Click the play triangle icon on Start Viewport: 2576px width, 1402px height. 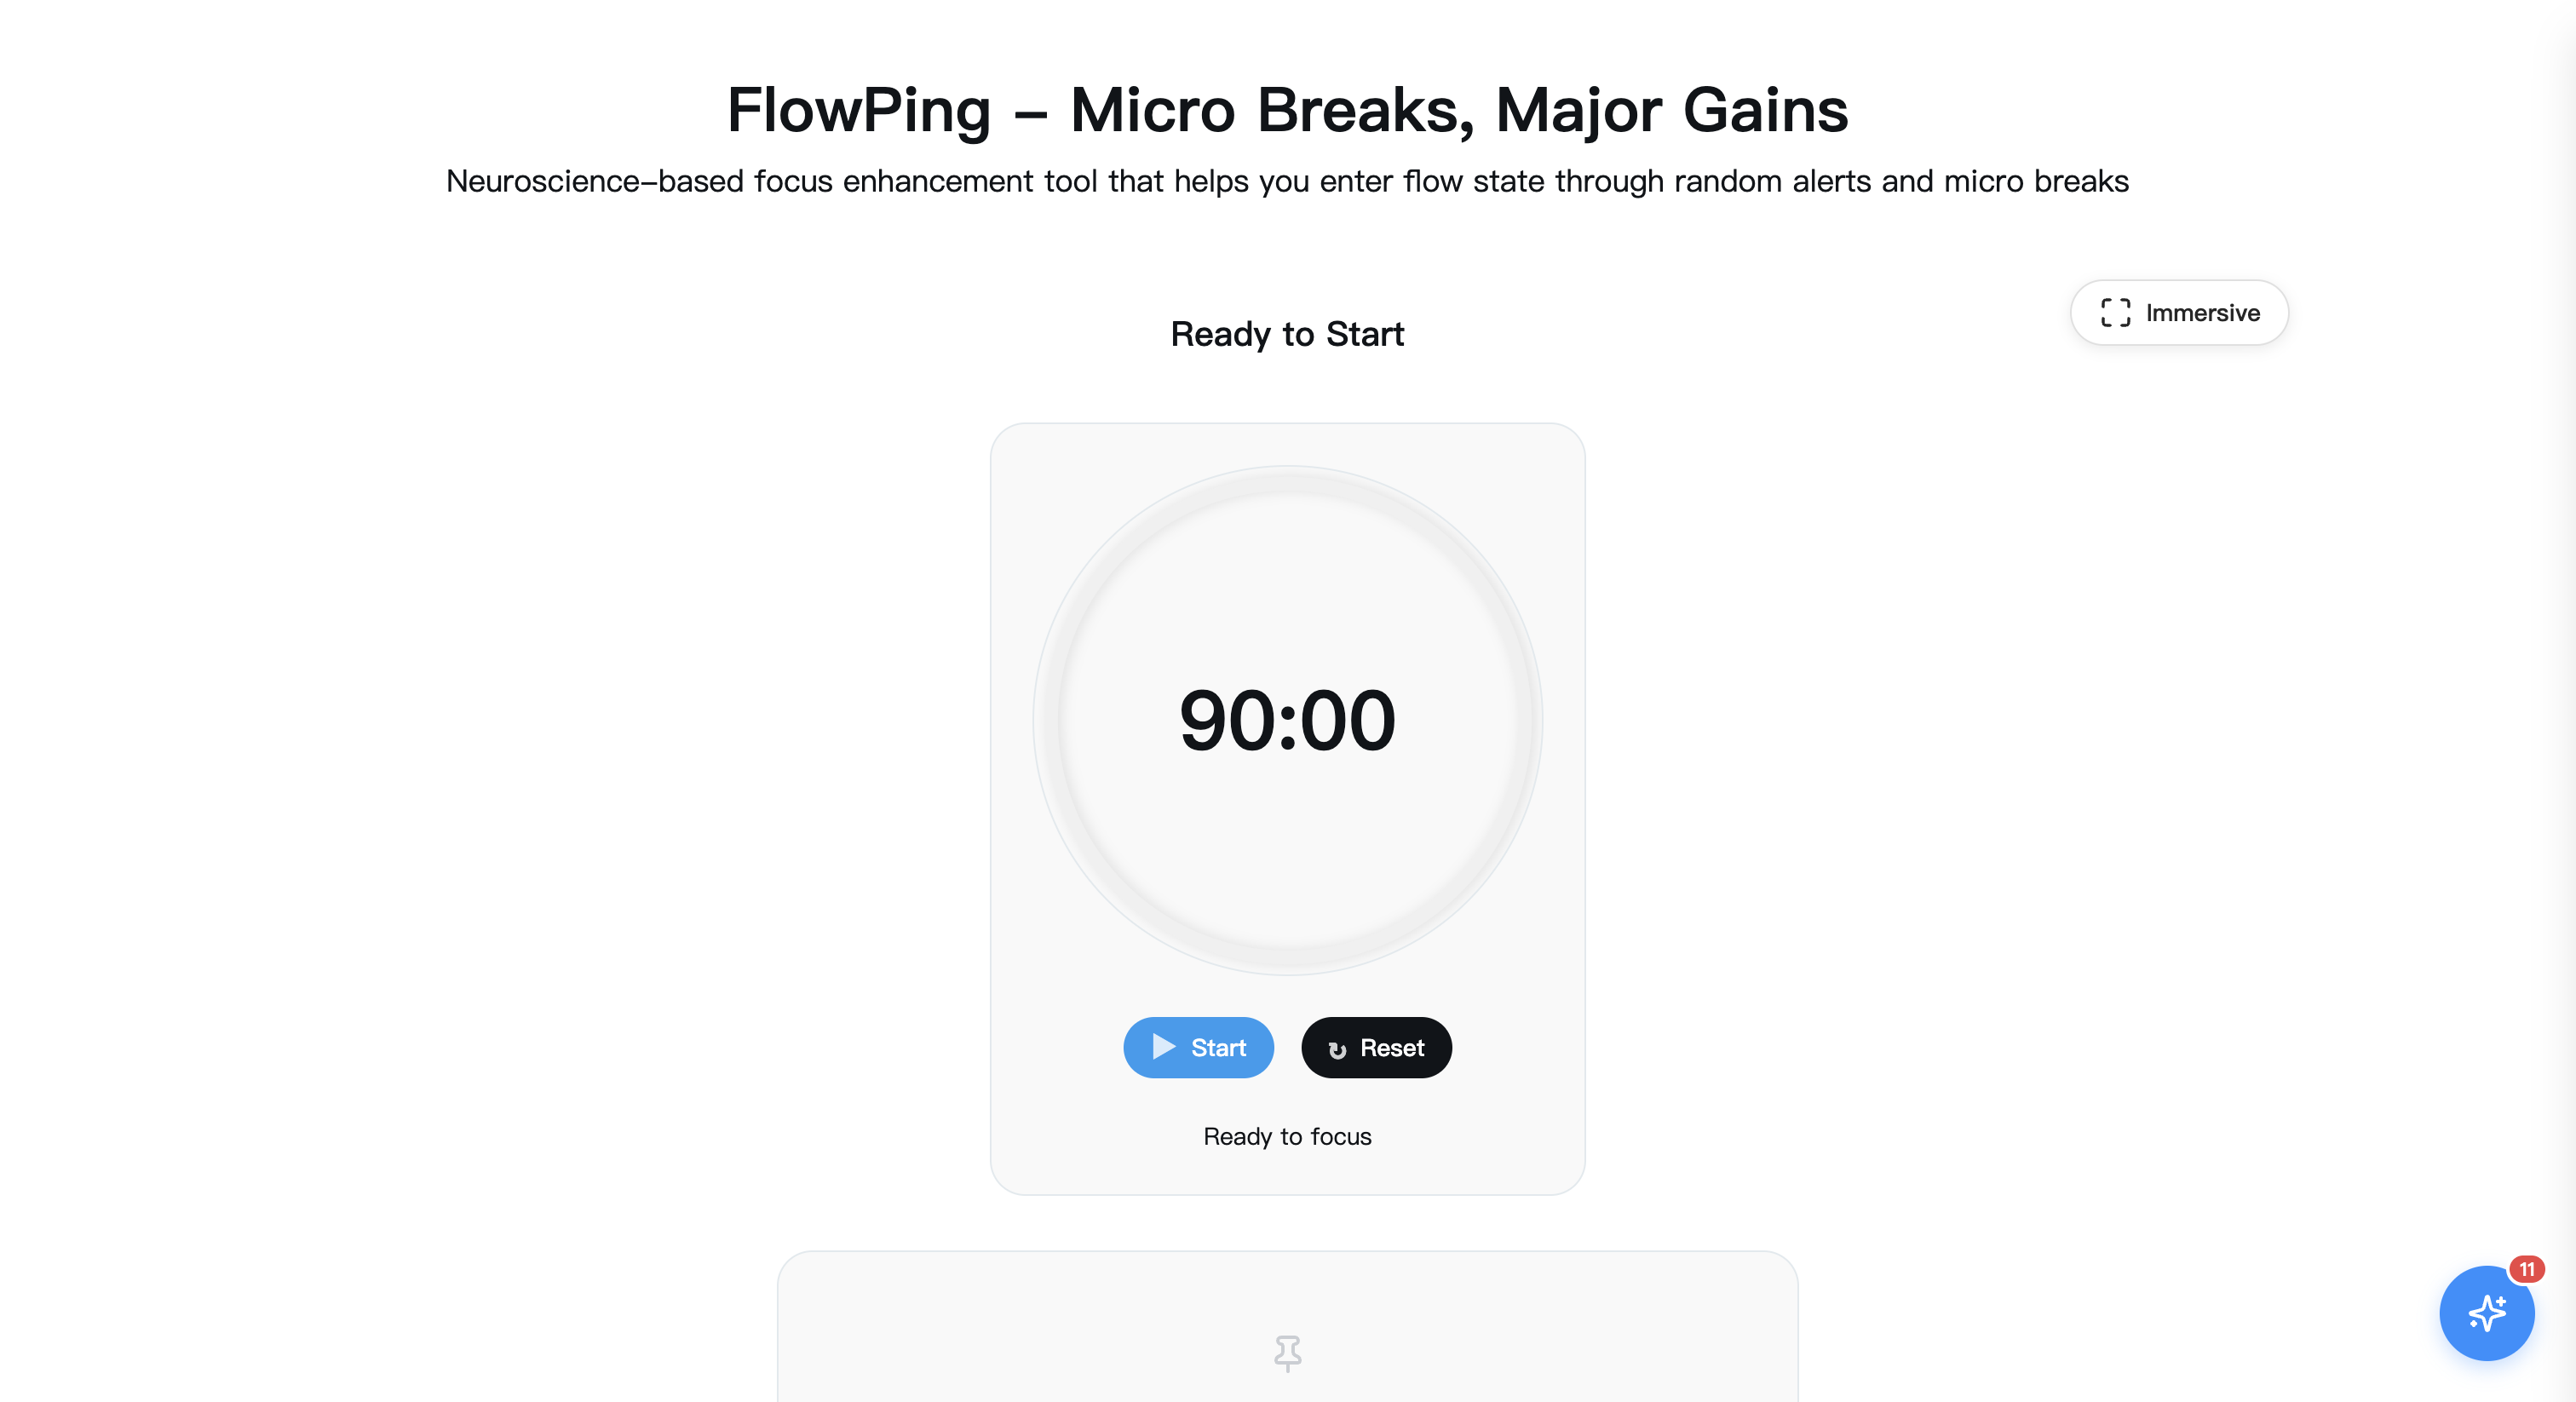coord(1163,1047)
